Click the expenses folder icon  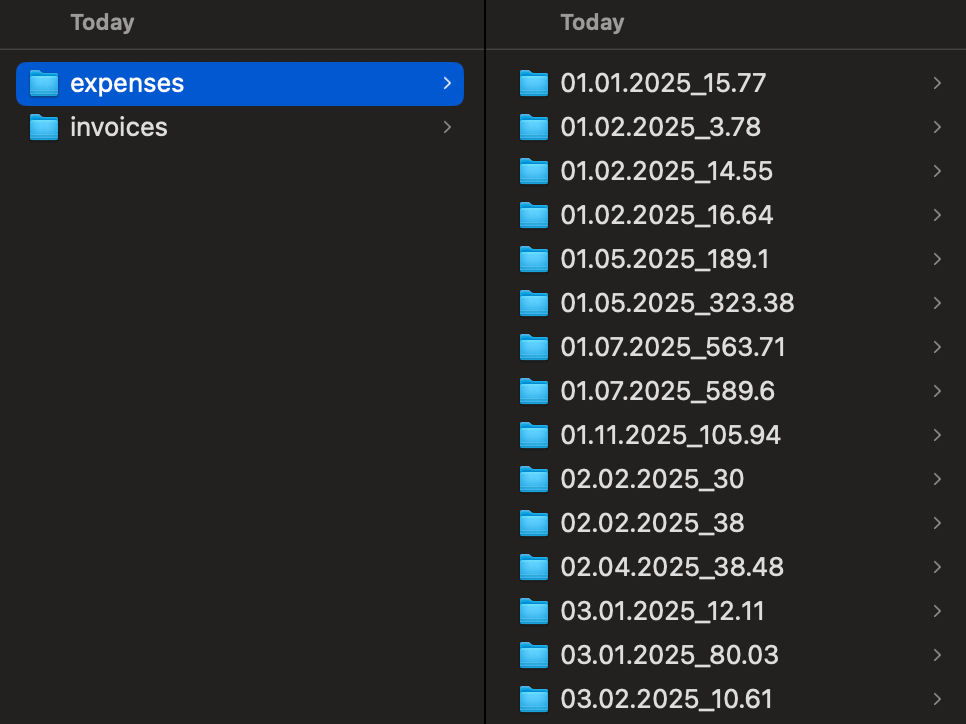coord(43,84)
